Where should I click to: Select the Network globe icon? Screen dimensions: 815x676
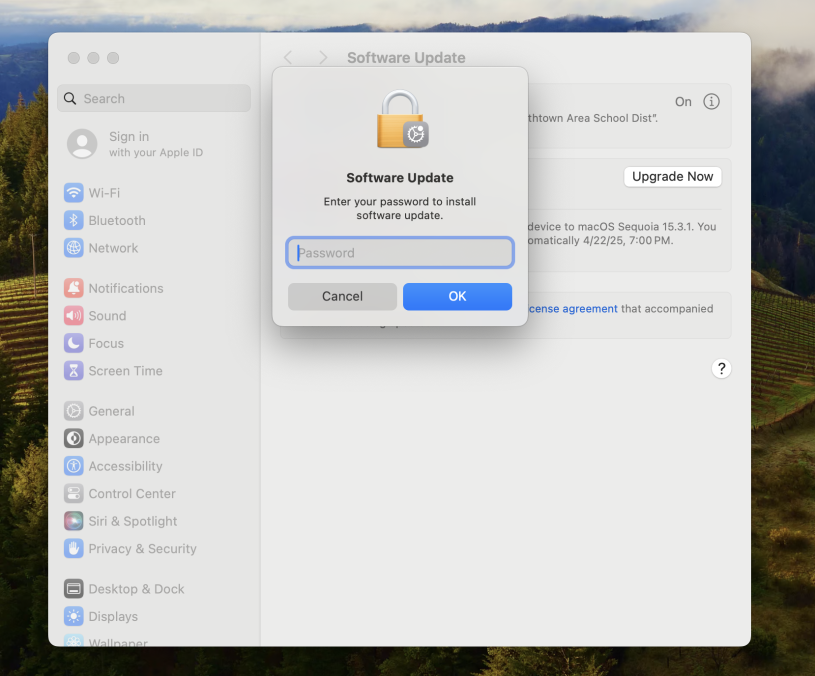[73, 248]
